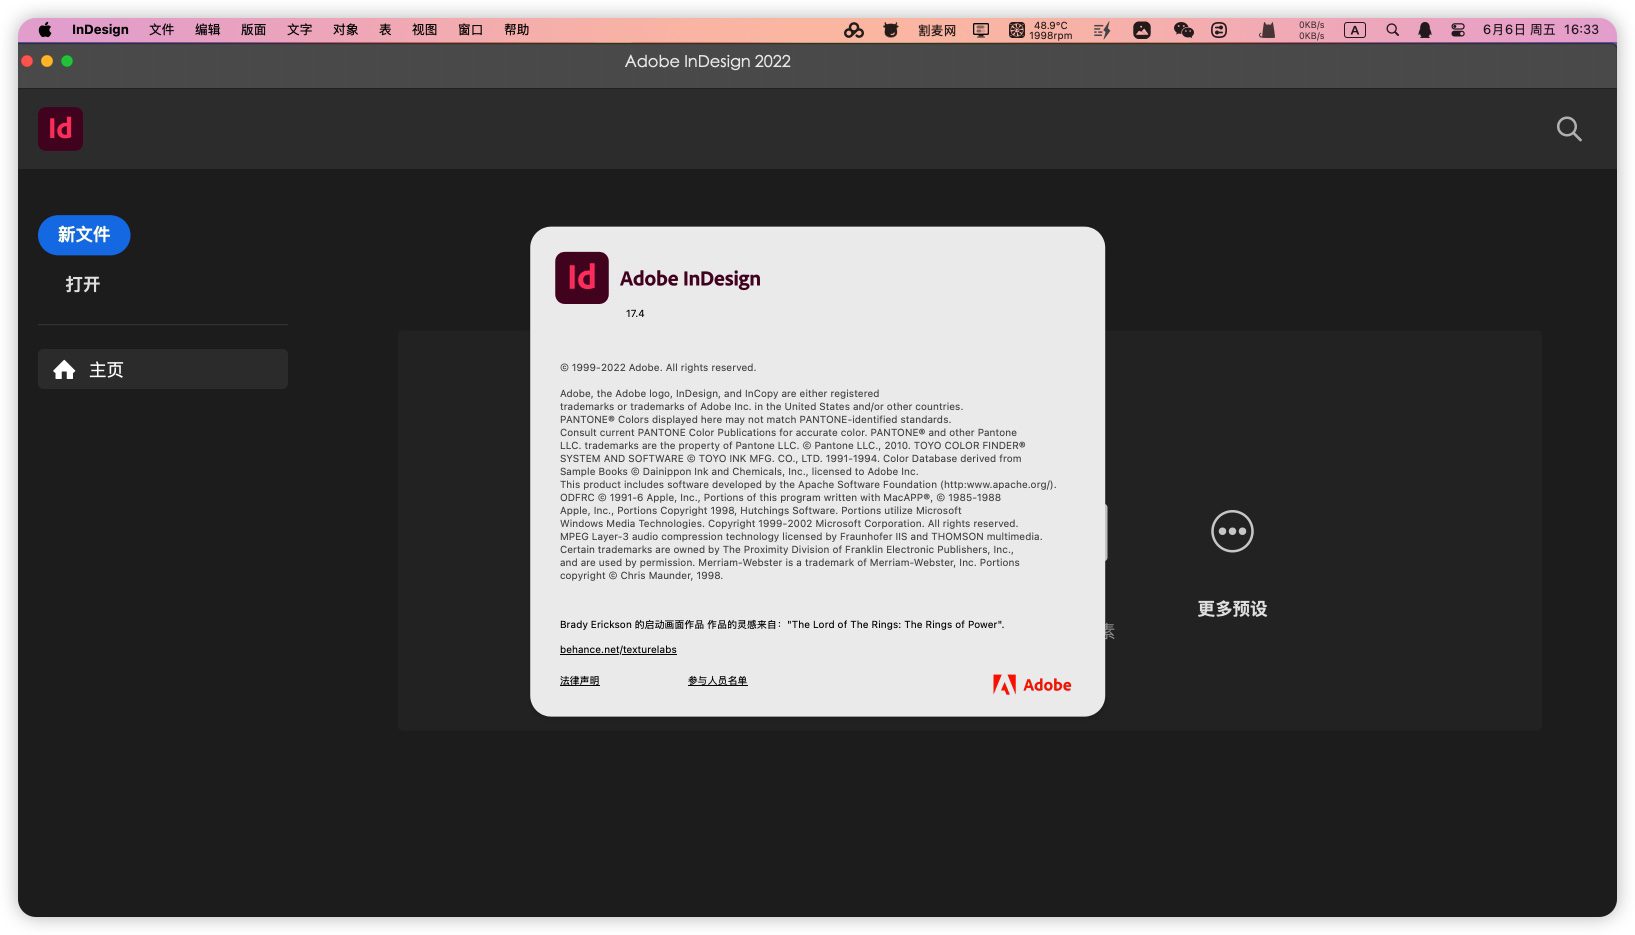Open WeChat from the menu bar
Screen dimensions: 1635x935
(x=1183, y=30)
